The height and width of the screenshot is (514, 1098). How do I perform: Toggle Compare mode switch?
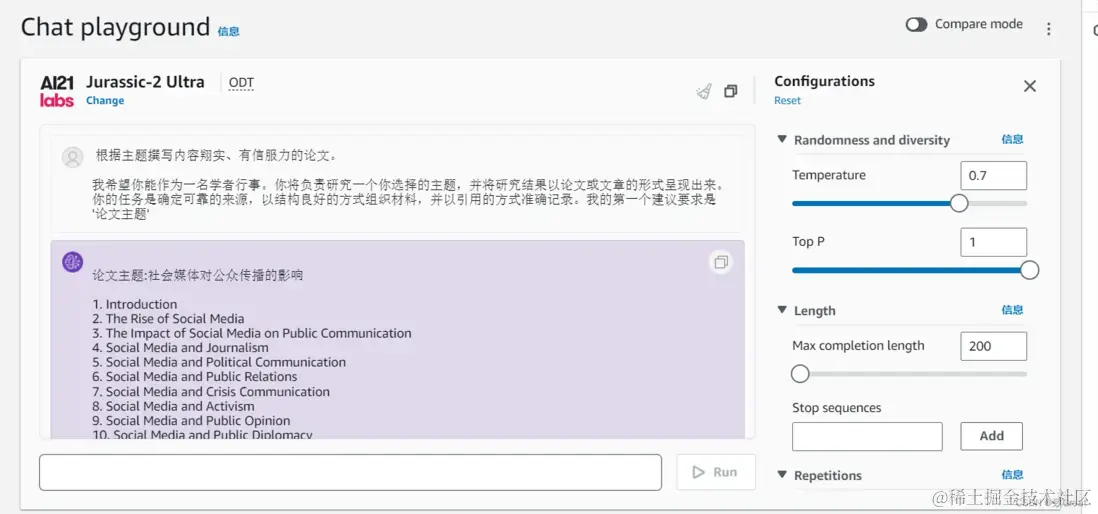[916, 25]
